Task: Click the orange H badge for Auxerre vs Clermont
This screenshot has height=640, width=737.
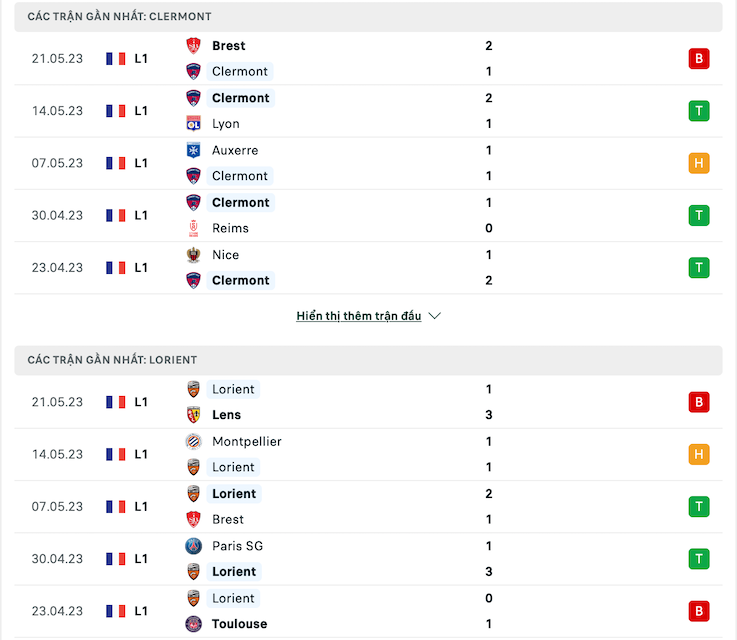Action: pos(699,163)
